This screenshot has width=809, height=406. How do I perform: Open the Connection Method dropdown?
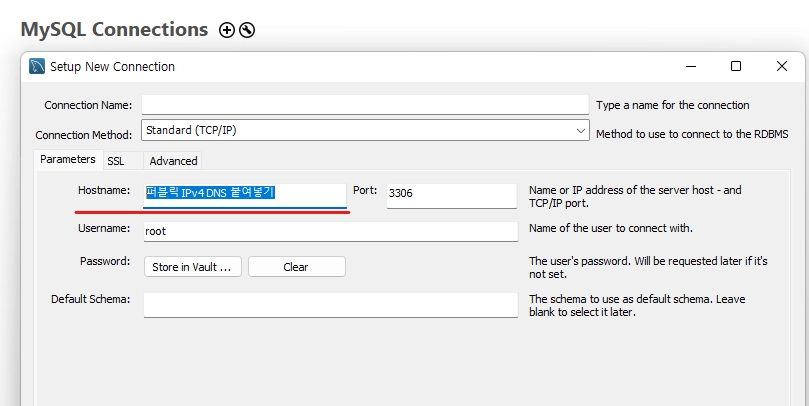click(x=365, y=131)
